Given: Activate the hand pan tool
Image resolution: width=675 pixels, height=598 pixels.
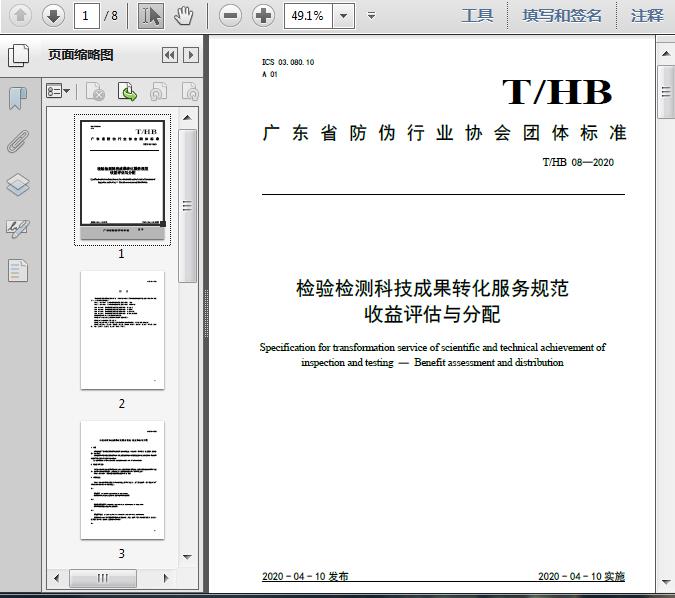Looking at the screenshot, I should click(183, 15).
